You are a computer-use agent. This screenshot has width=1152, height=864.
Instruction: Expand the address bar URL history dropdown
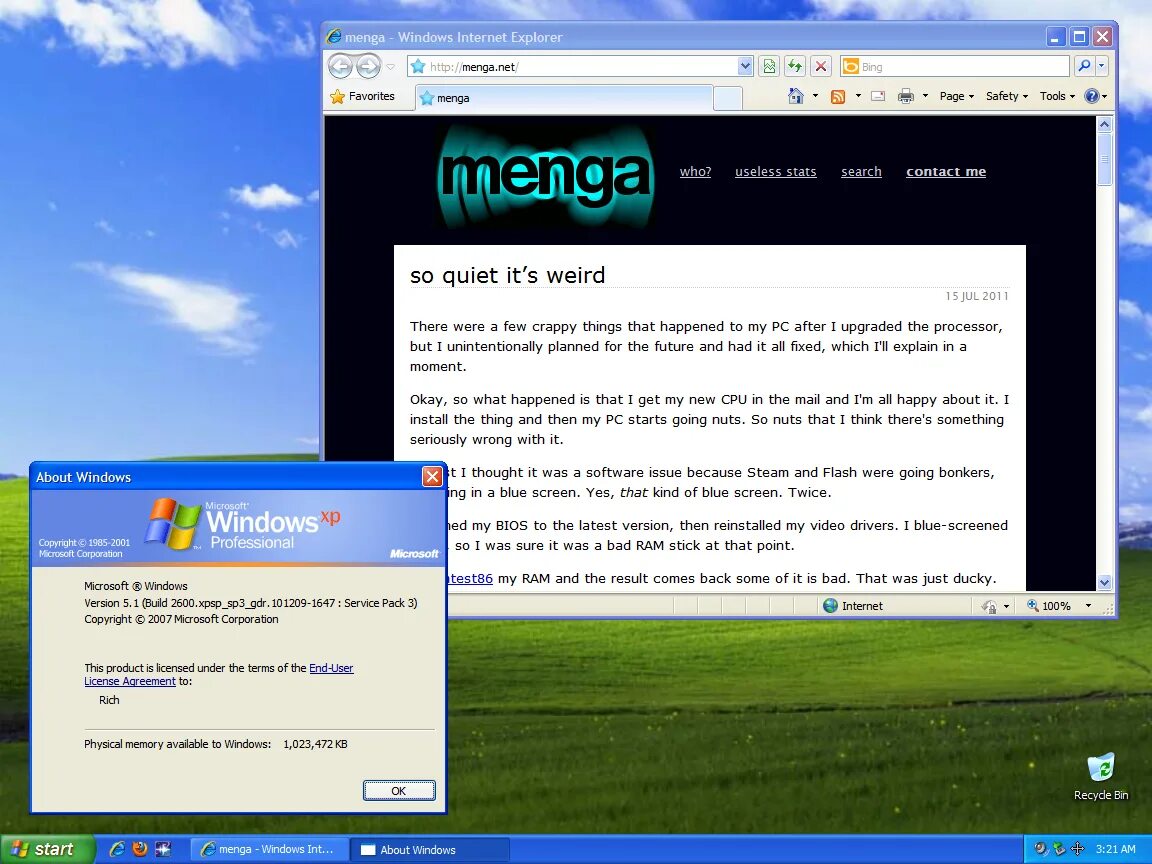(x=745, y=67)
